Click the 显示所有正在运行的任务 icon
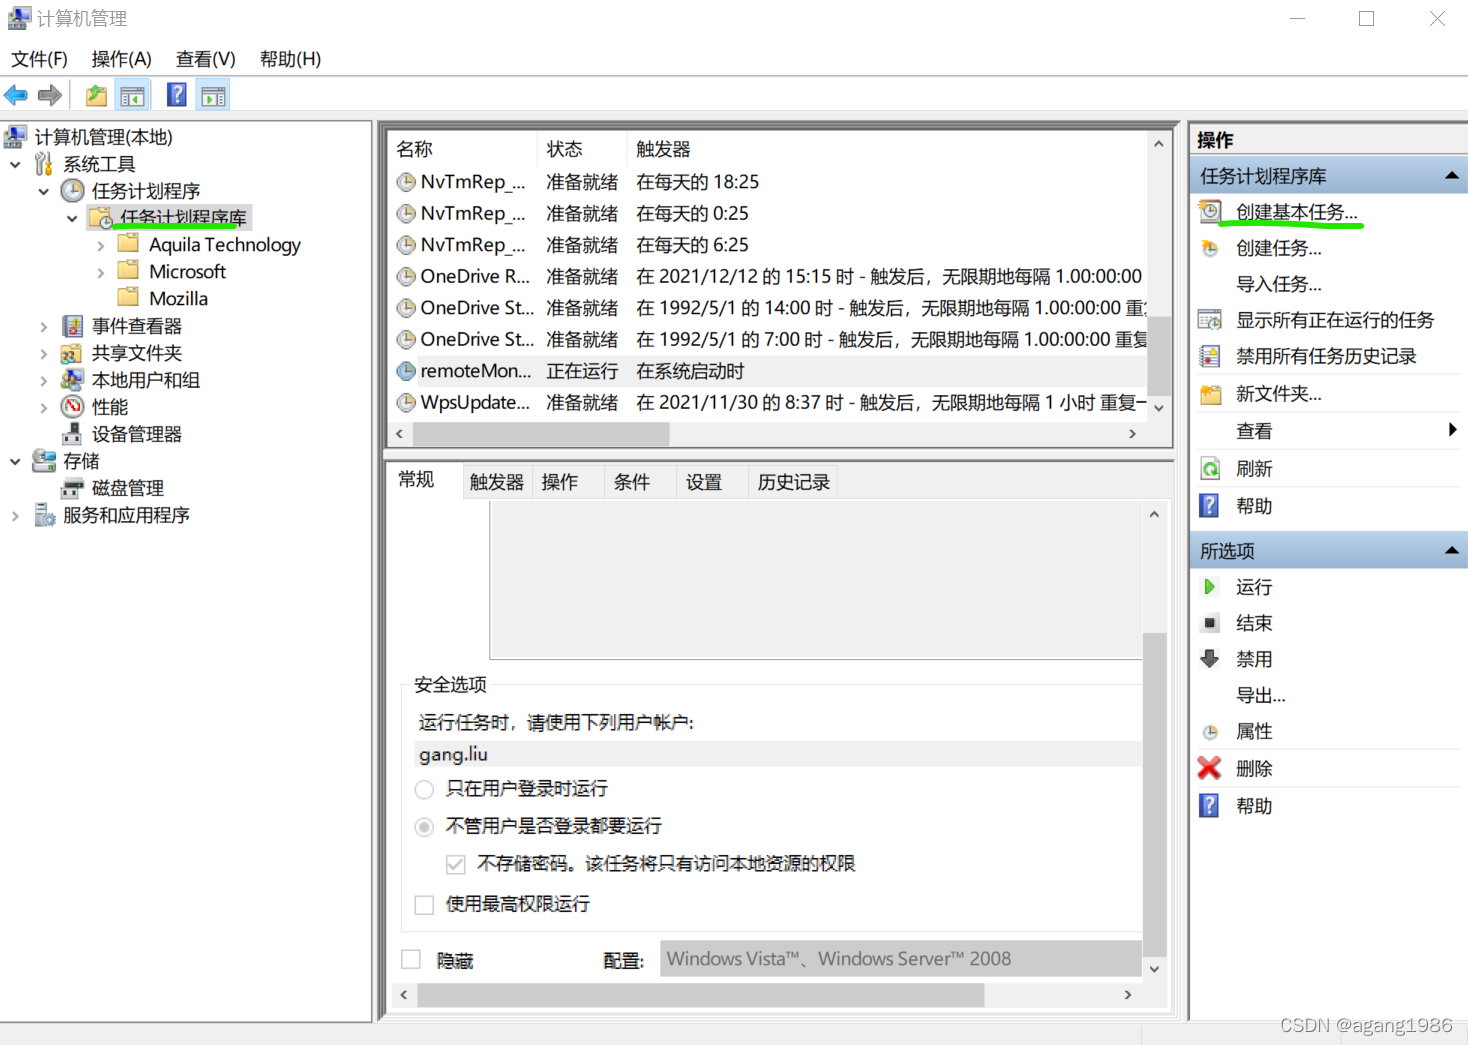 (x=1210, y=320)
